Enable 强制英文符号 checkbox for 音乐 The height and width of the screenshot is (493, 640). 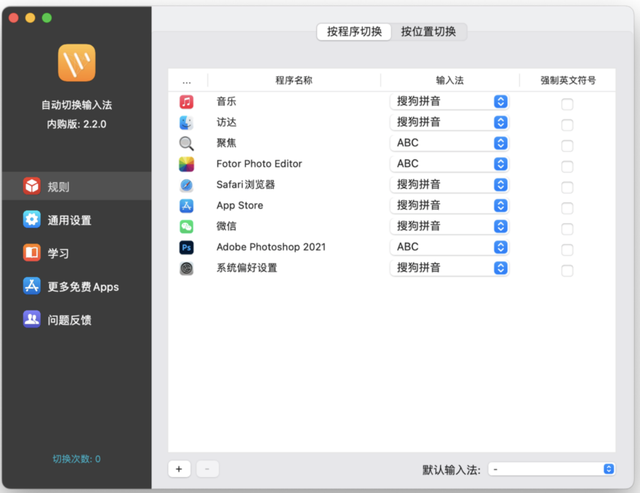[x=567, y=104]
